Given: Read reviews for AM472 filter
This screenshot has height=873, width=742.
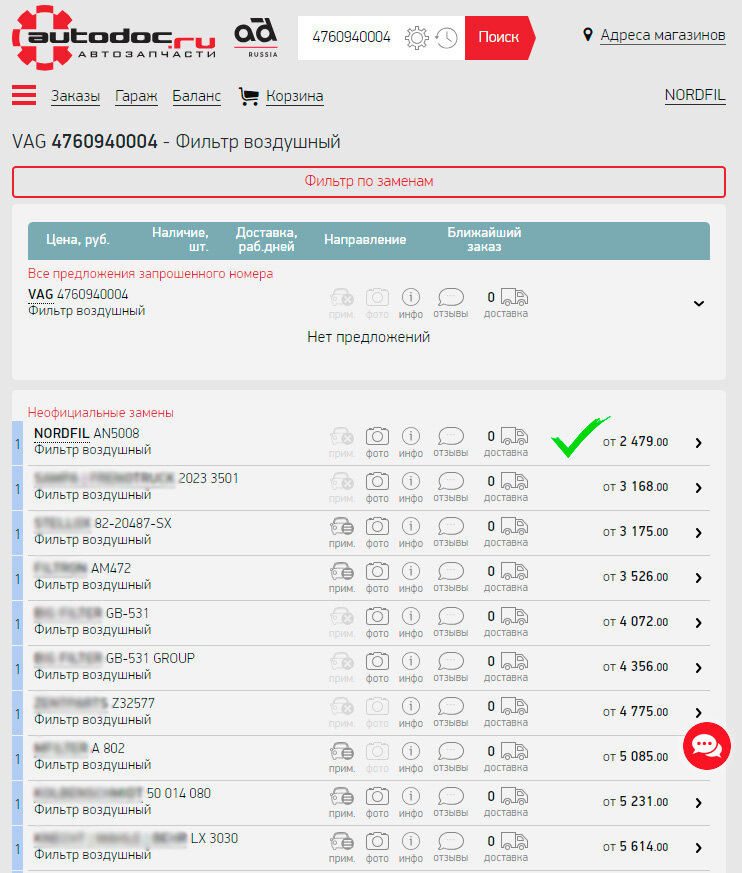Looking at the screenshot, I should coord(451,578).
